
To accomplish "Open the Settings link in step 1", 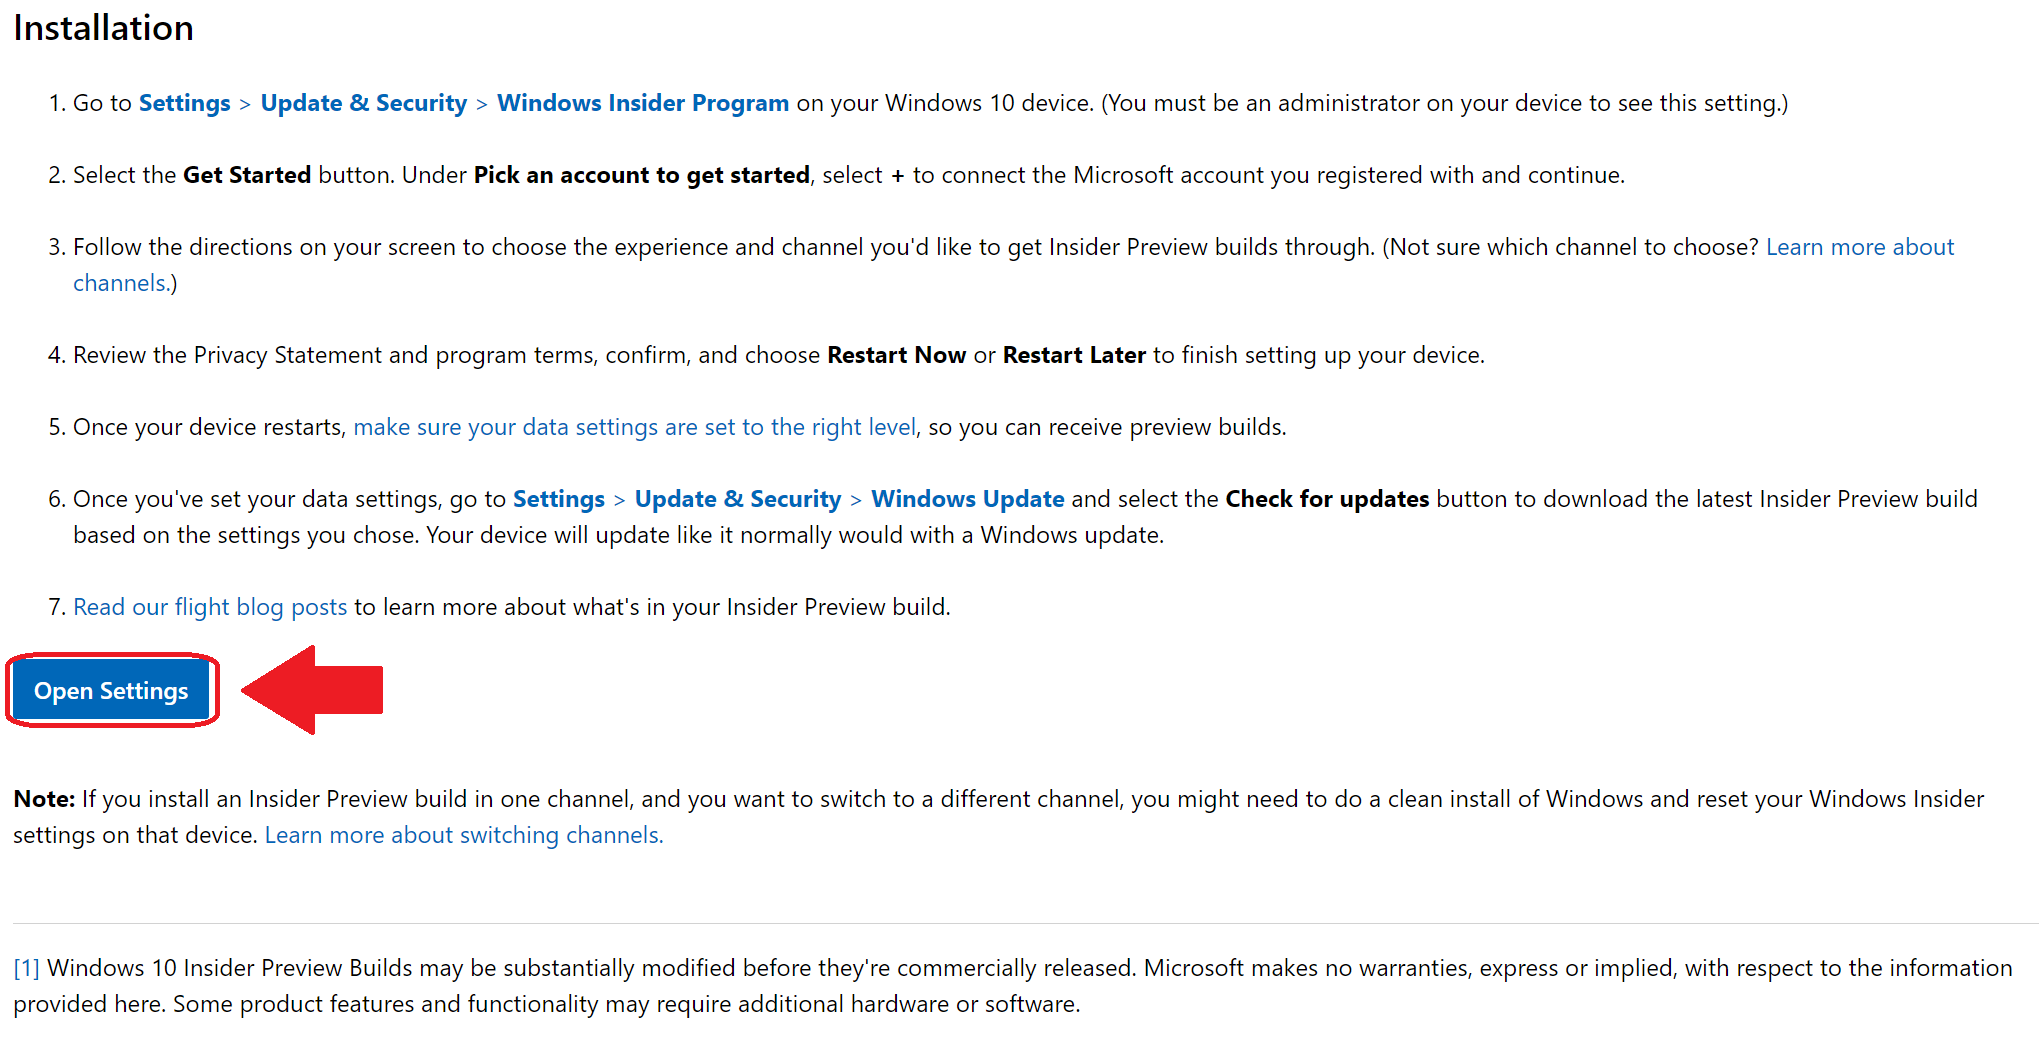I will pos(184,103).
